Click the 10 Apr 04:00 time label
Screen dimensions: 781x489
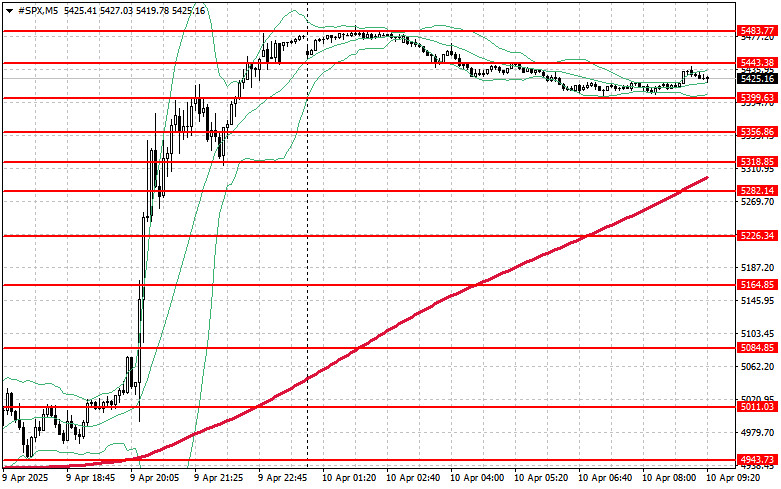tap(477, 478)
